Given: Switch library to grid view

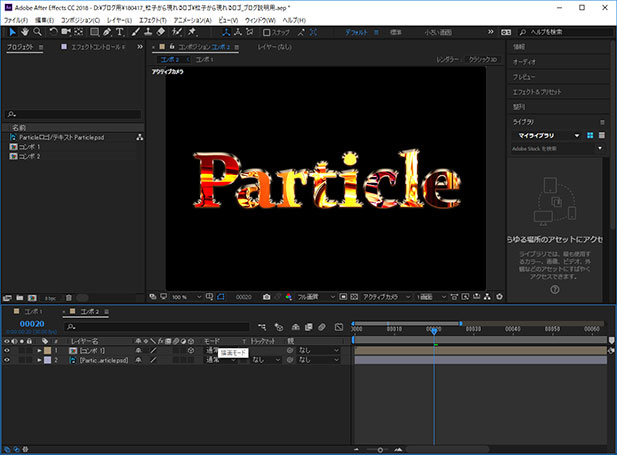Looking at the screenshot, I should pos(591,135).
